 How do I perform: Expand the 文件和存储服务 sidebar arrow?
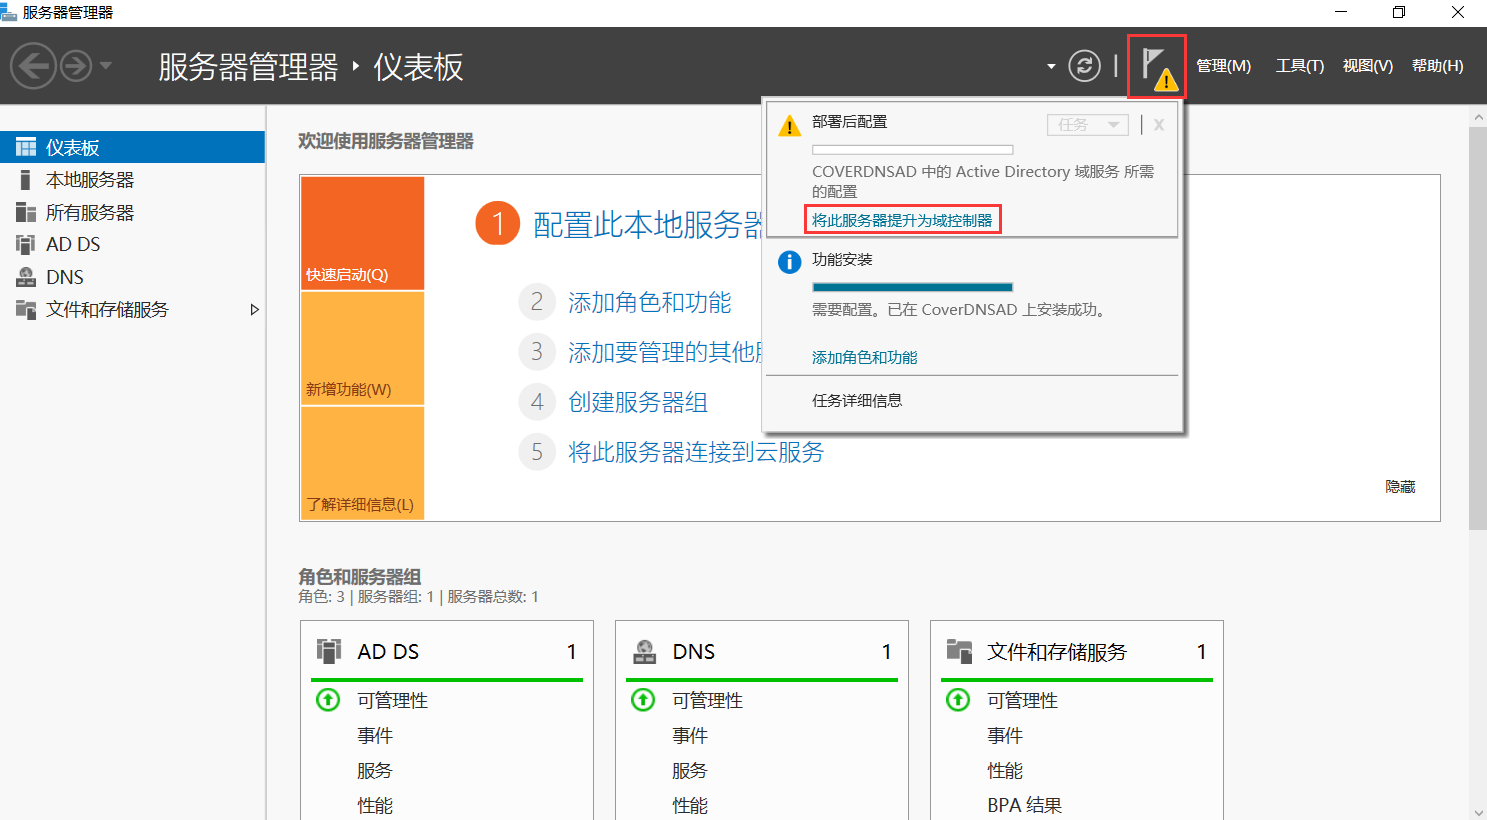pyautogui.click(x=254, y=310)
